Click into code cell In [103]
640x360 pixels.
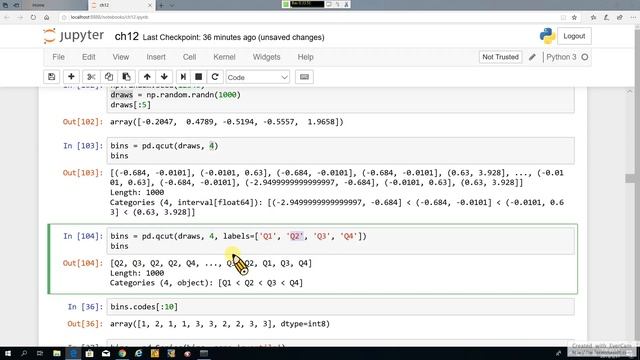(340, 151)
